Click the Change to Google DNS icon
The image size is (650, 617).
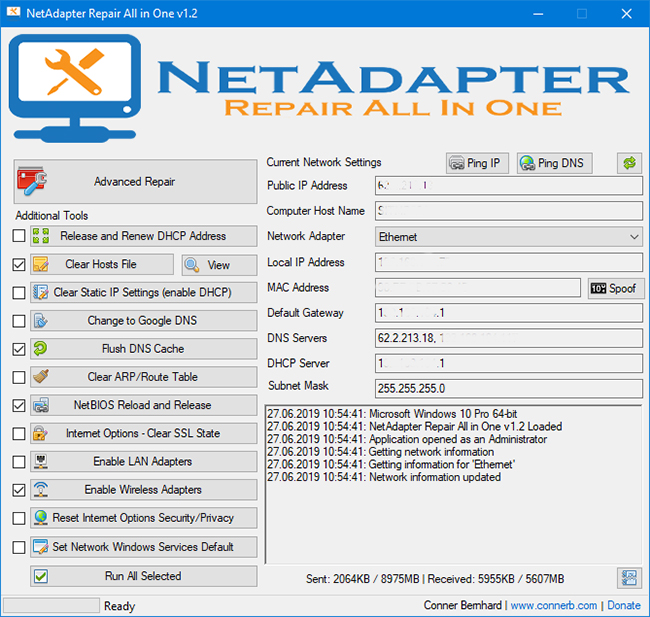point(41,320)
